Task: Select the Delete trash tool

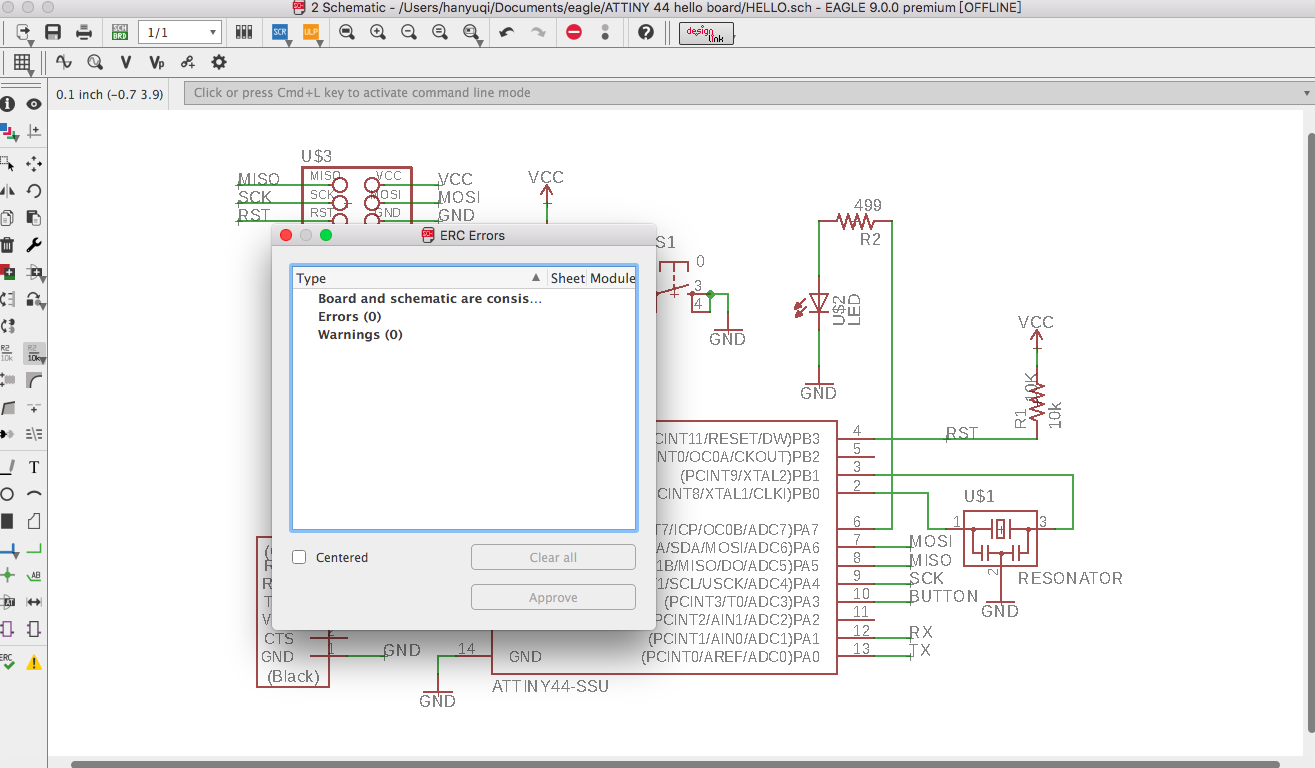Action: click(7, 245)
